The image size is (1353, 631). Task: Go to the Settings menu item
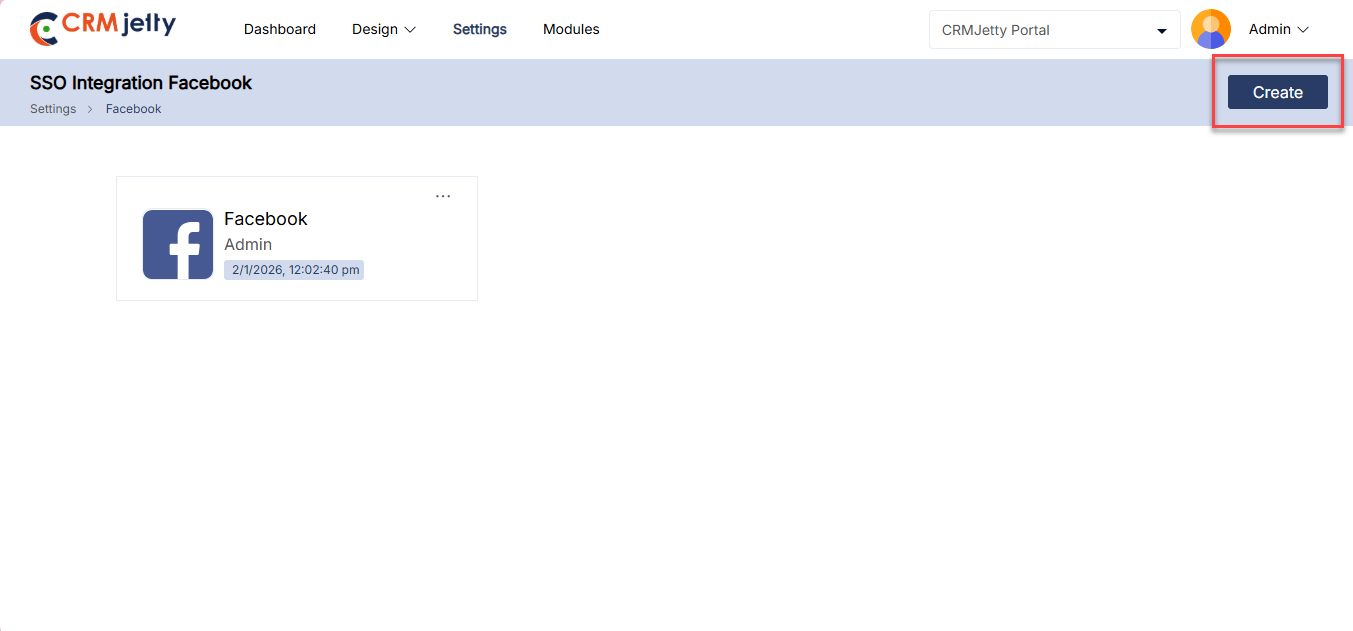tap(480, 29)
